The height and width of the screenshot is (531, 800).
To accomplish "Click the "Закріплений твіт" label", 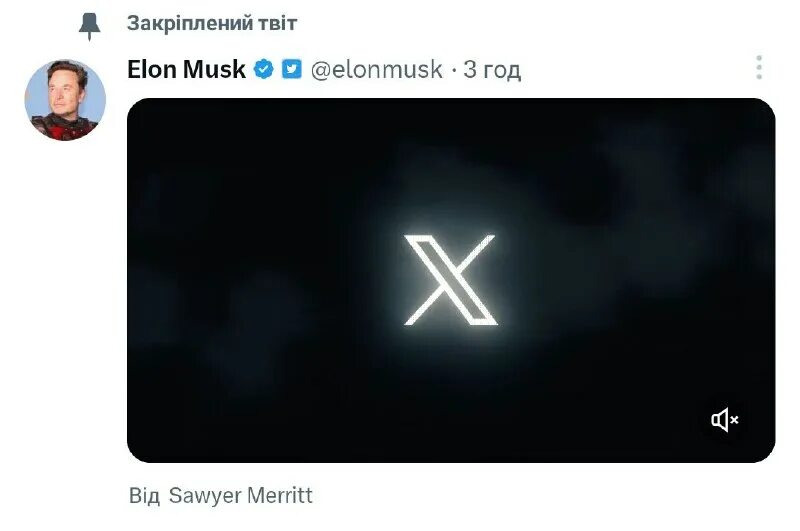I will point(212,23).
